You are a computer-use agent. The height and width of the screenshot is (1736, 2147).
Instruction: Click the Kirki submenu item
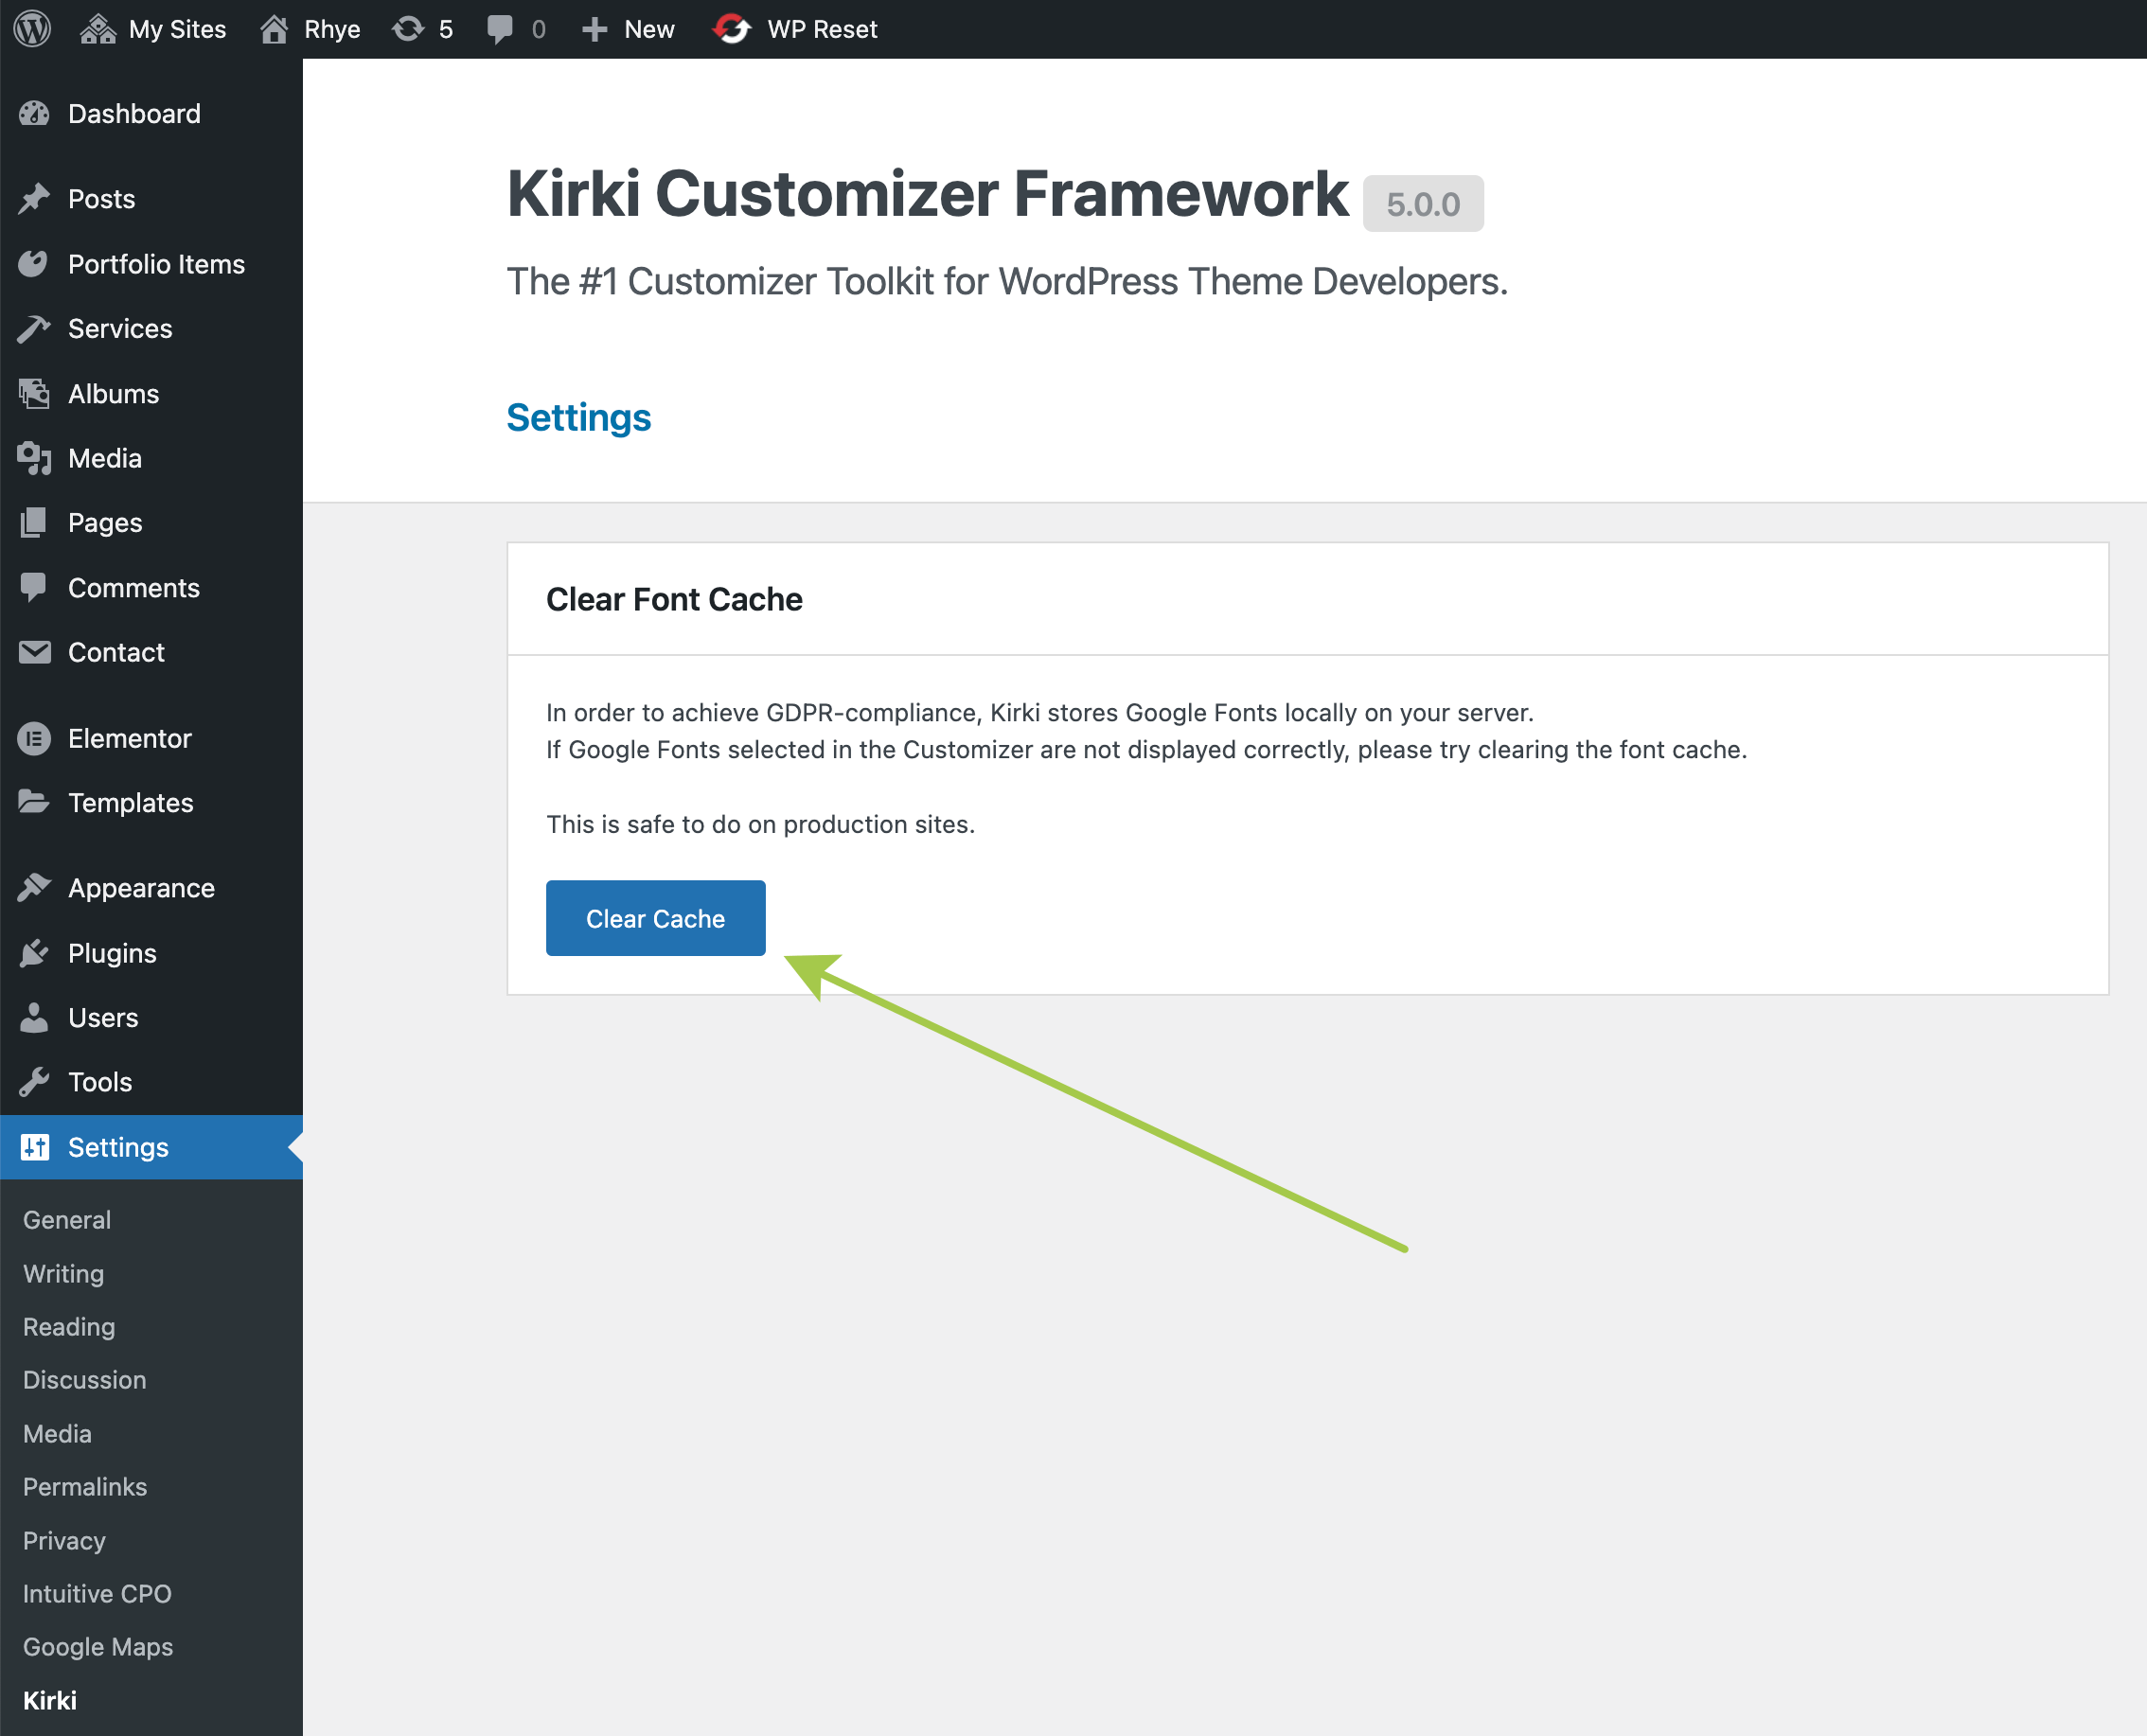click(x=50, y=1701)
